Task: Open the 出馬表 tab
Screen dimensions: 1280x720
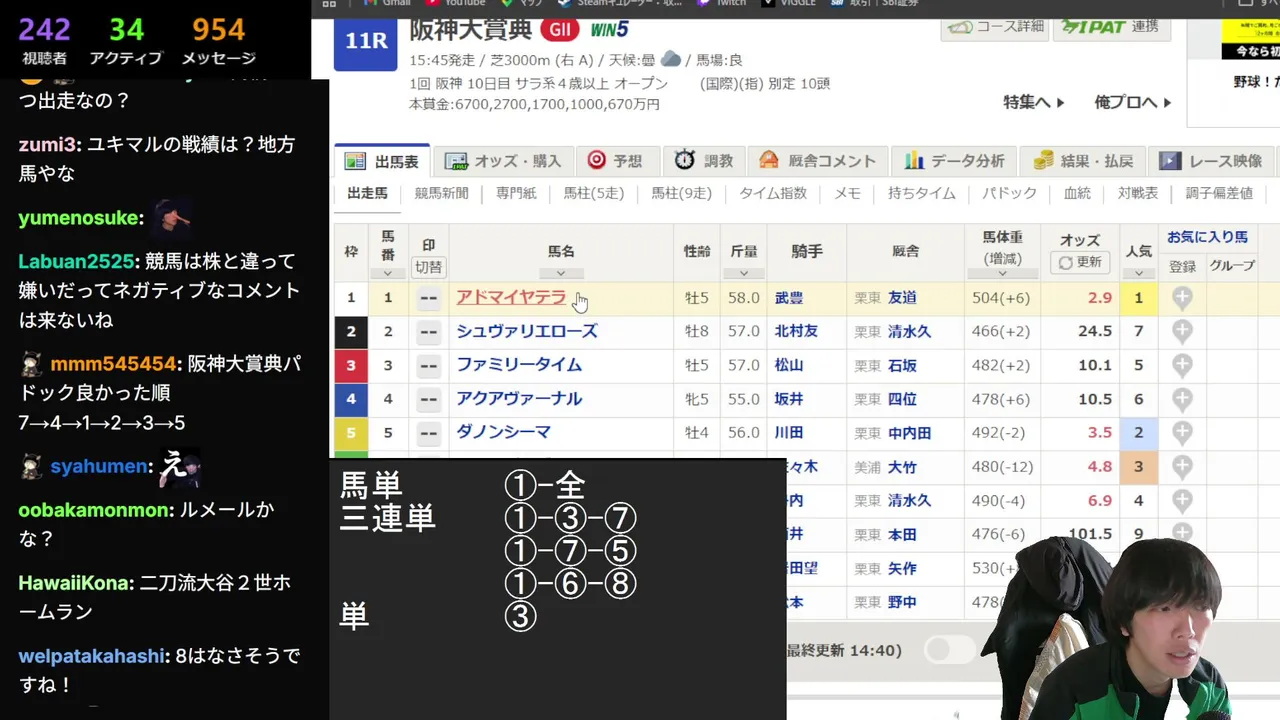Action: pos(382,161)
